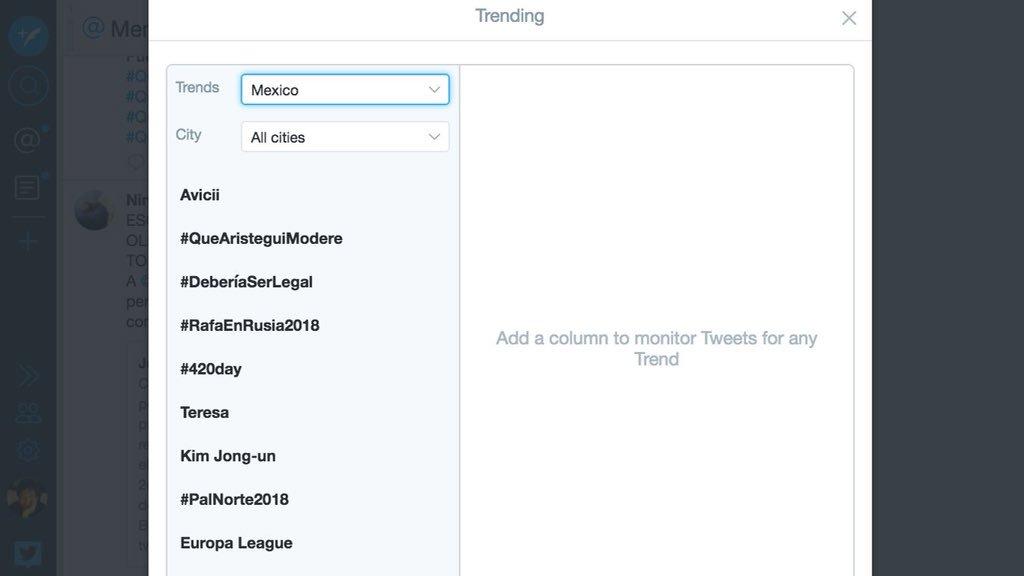Viewport: 1024px width, 576px height.
Task: Select the #420day trend
Action: 211,369
